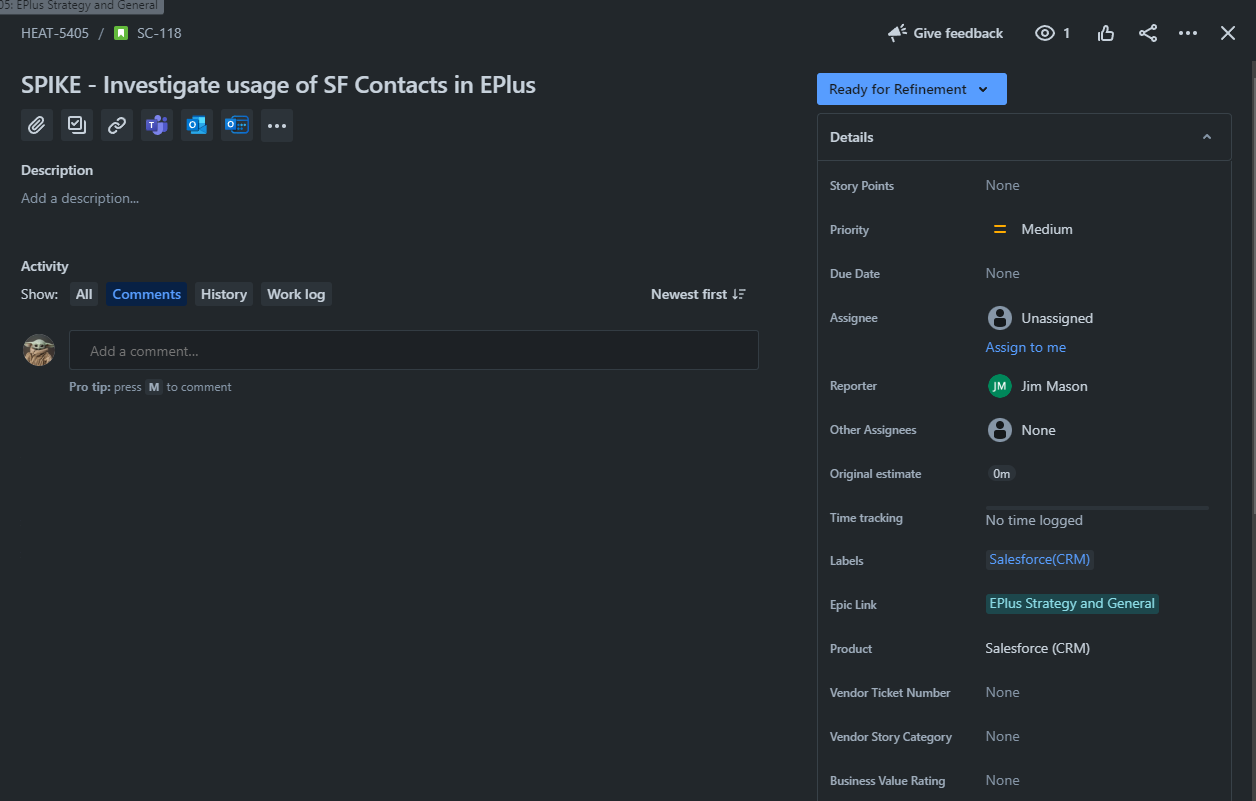The height and width of the screenshot is (801, 1256).
Task: Open the Microsoft Teams integration icon
Action: (157, 125)
